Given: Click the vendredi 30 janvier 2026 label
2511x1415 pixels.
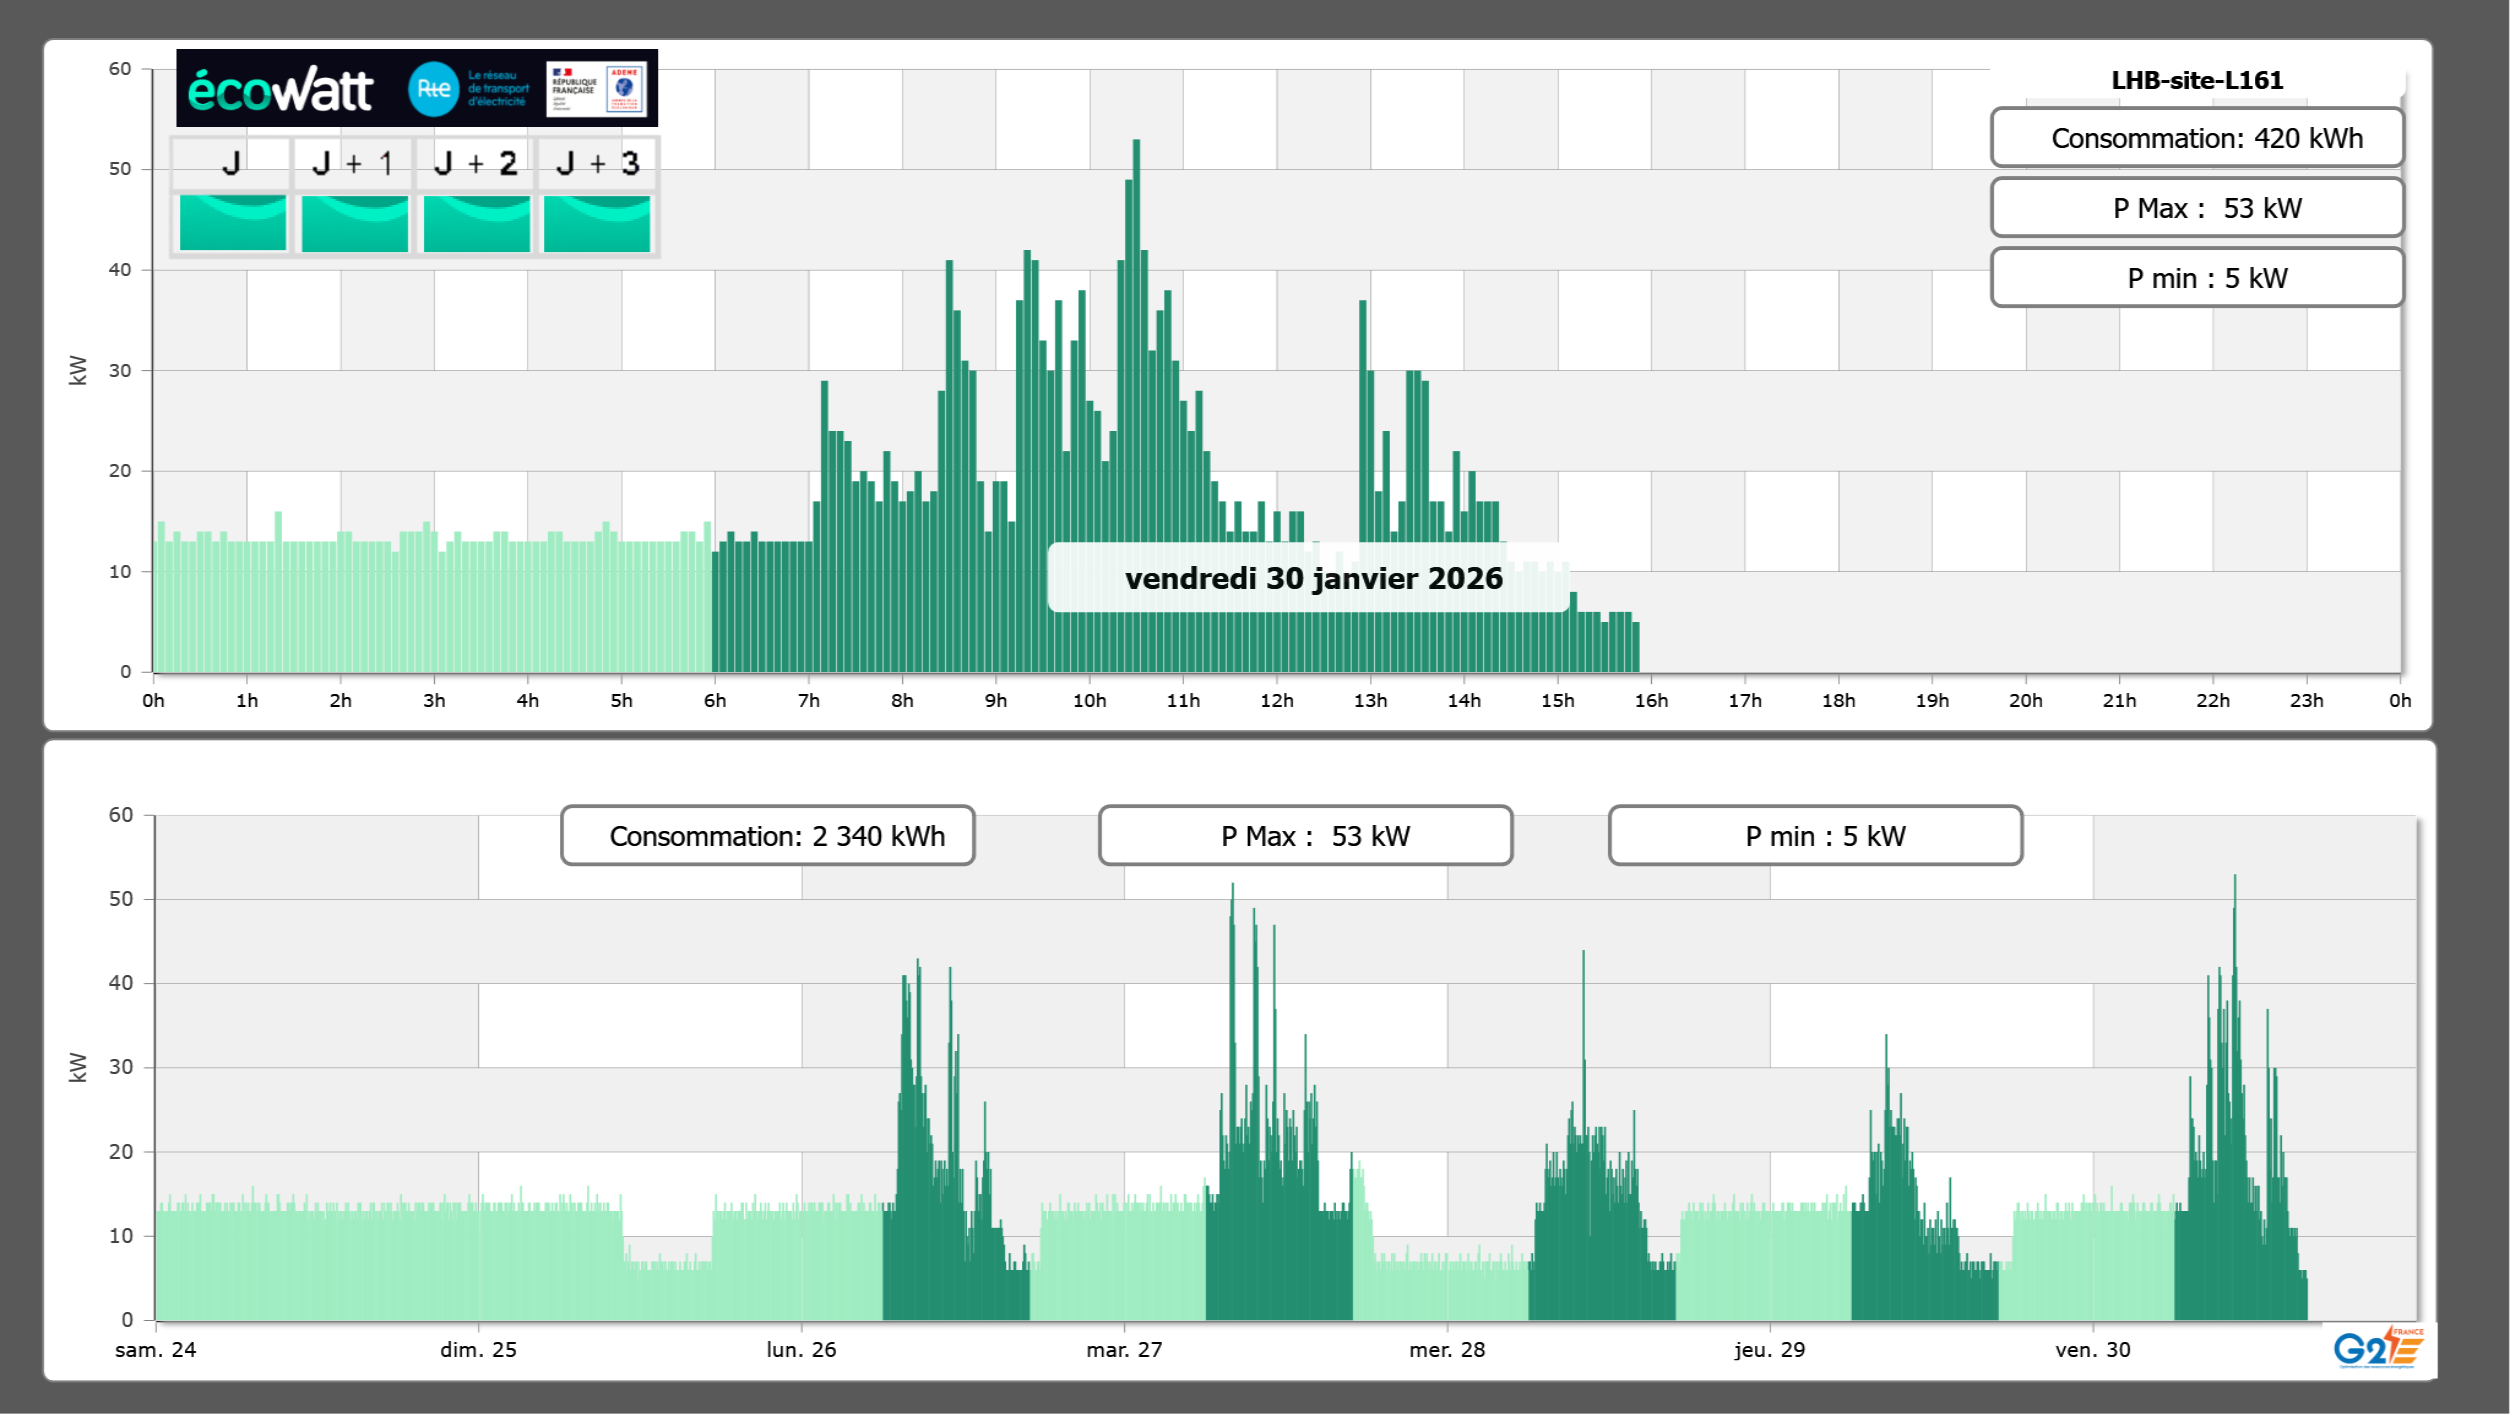Looking at the screenshot, I should click(x=1313, y=578).
